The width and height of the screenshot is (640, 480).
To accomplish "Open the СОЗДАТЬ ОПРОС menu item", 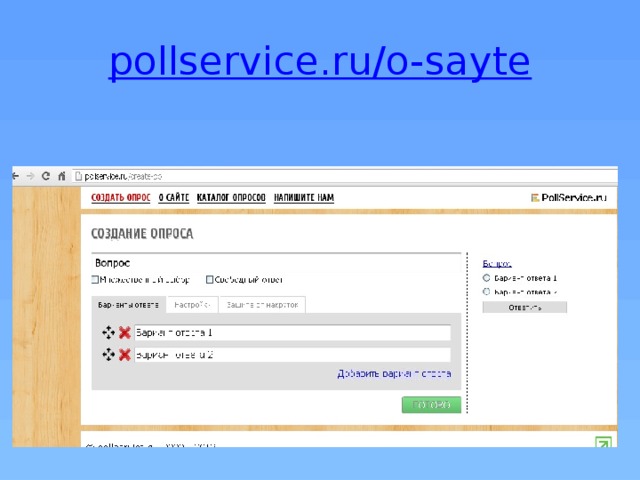I will tap(121, 198).
